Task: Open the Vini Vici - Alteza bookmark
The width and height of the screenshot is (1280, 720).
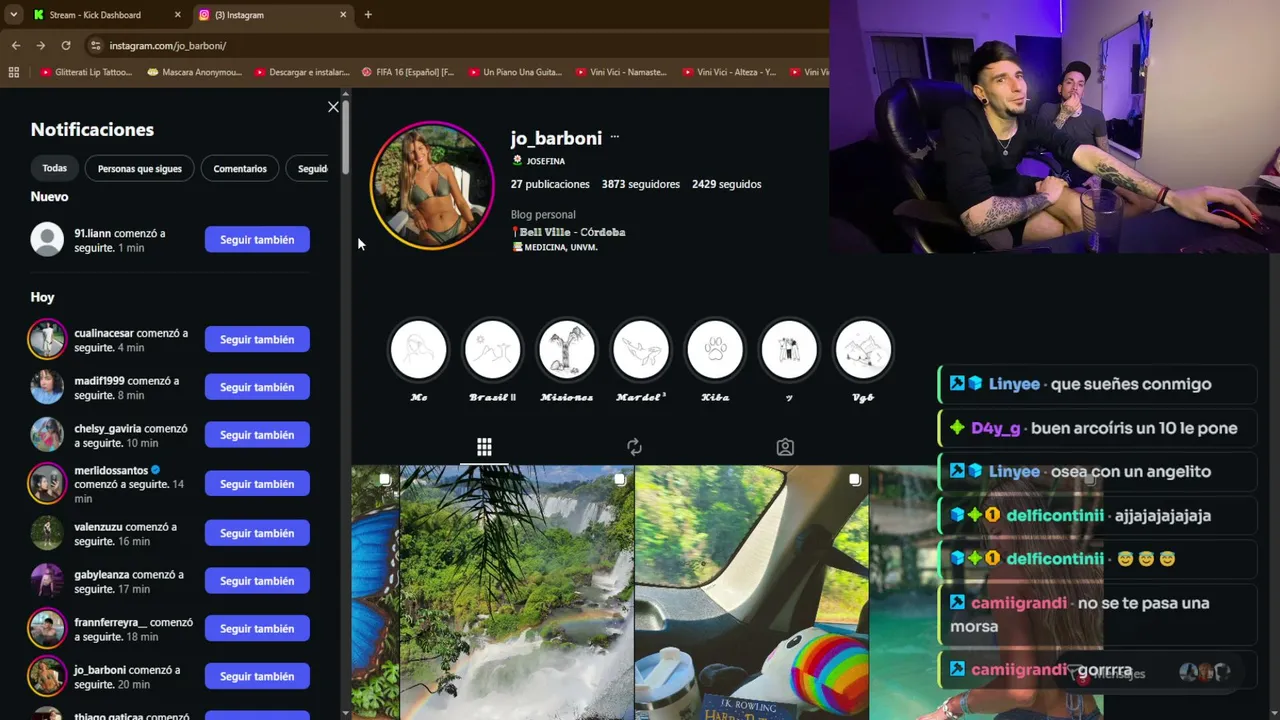Action: (x=729, y=72)
